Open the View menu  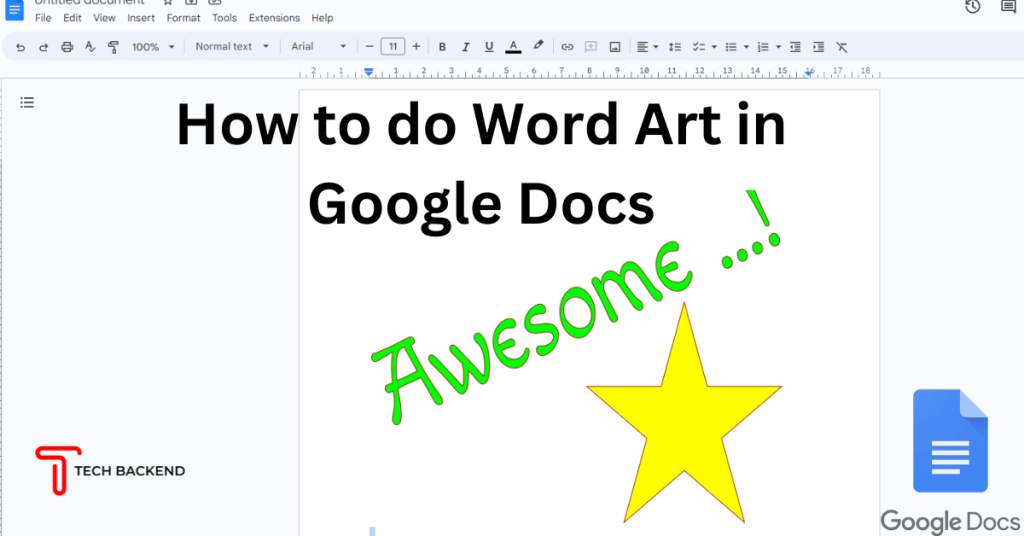[x=104, y=18]
